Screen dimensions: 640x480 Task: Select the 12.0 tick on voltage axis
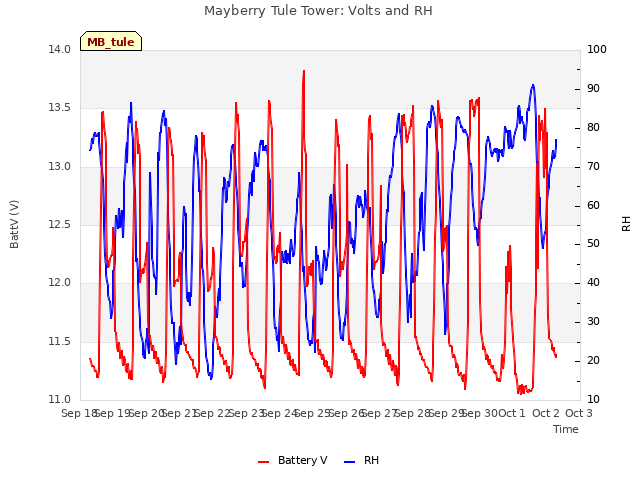(x=59, y=283)
